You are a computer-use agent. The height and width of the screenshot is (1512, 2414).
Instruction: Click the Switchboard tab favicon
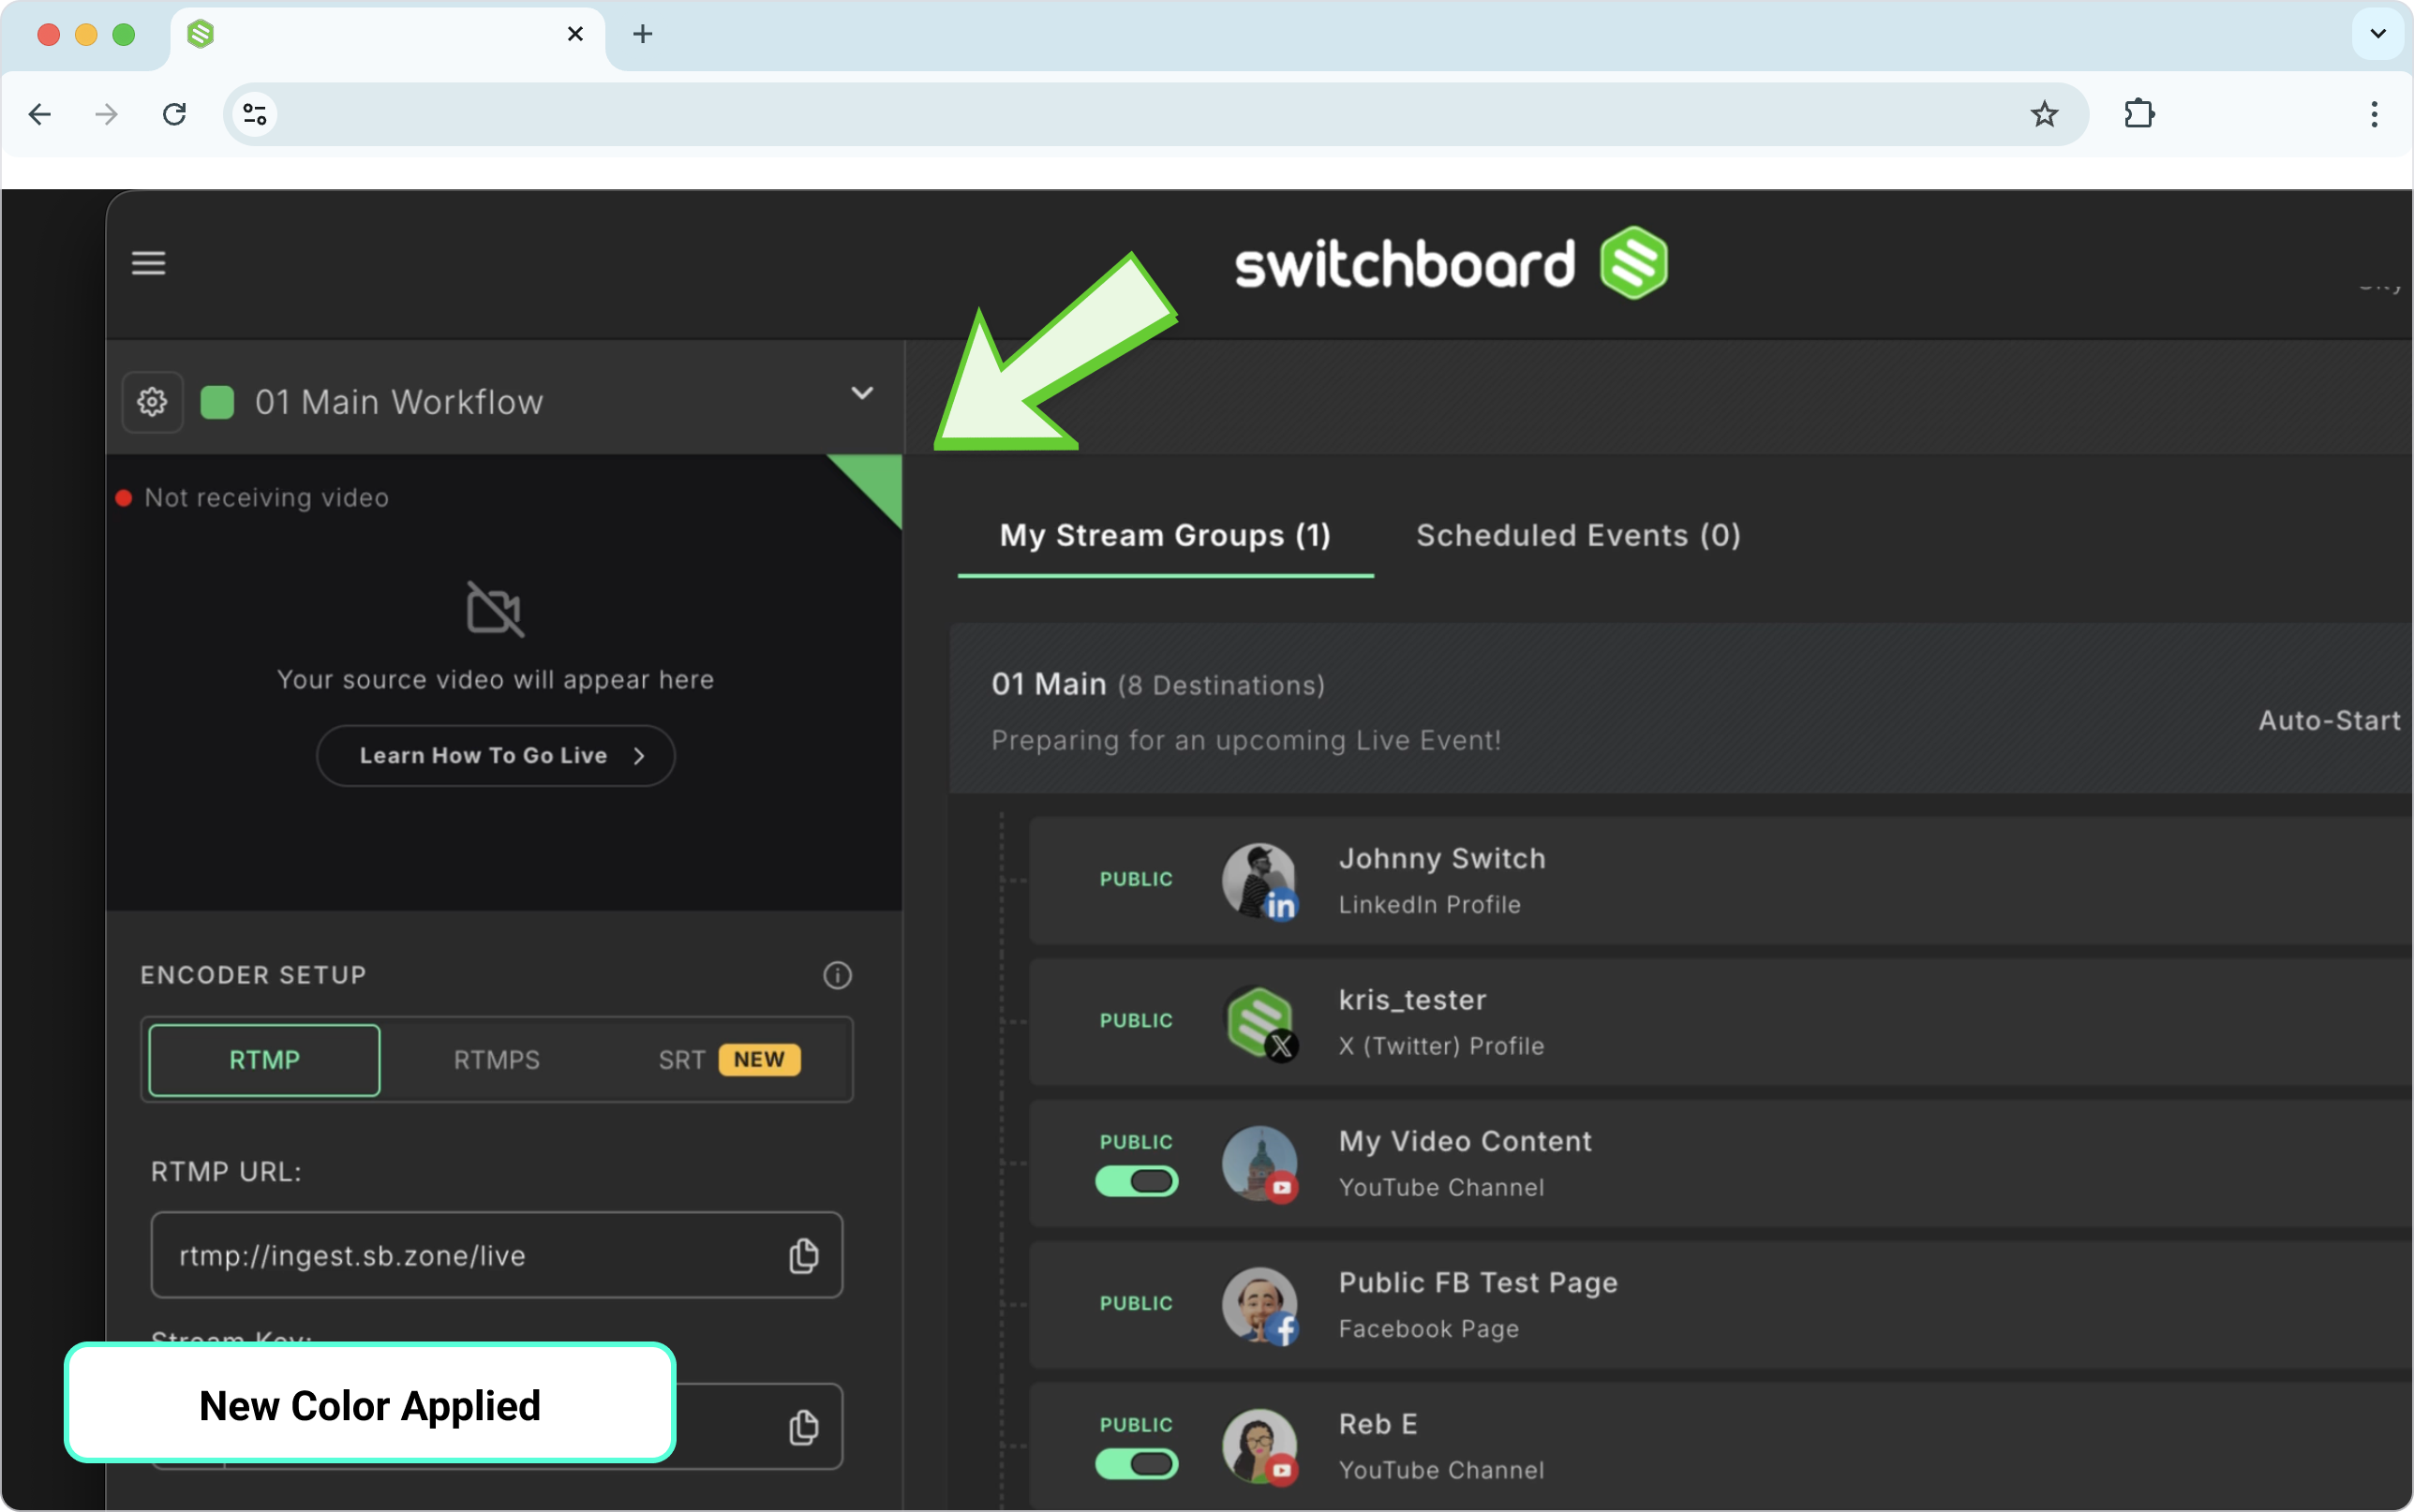[x=200, y=34]
